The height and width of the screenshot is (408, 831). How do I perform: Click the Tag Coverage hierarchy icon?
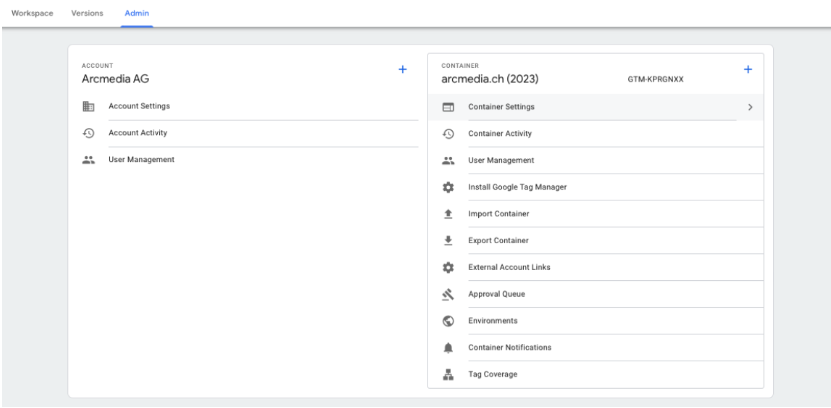tap(448, 375)
